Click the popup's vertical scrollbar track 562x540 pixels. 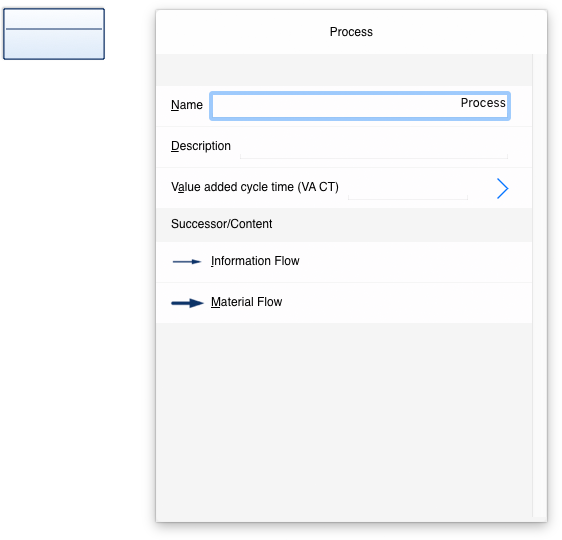click(539, 285)
